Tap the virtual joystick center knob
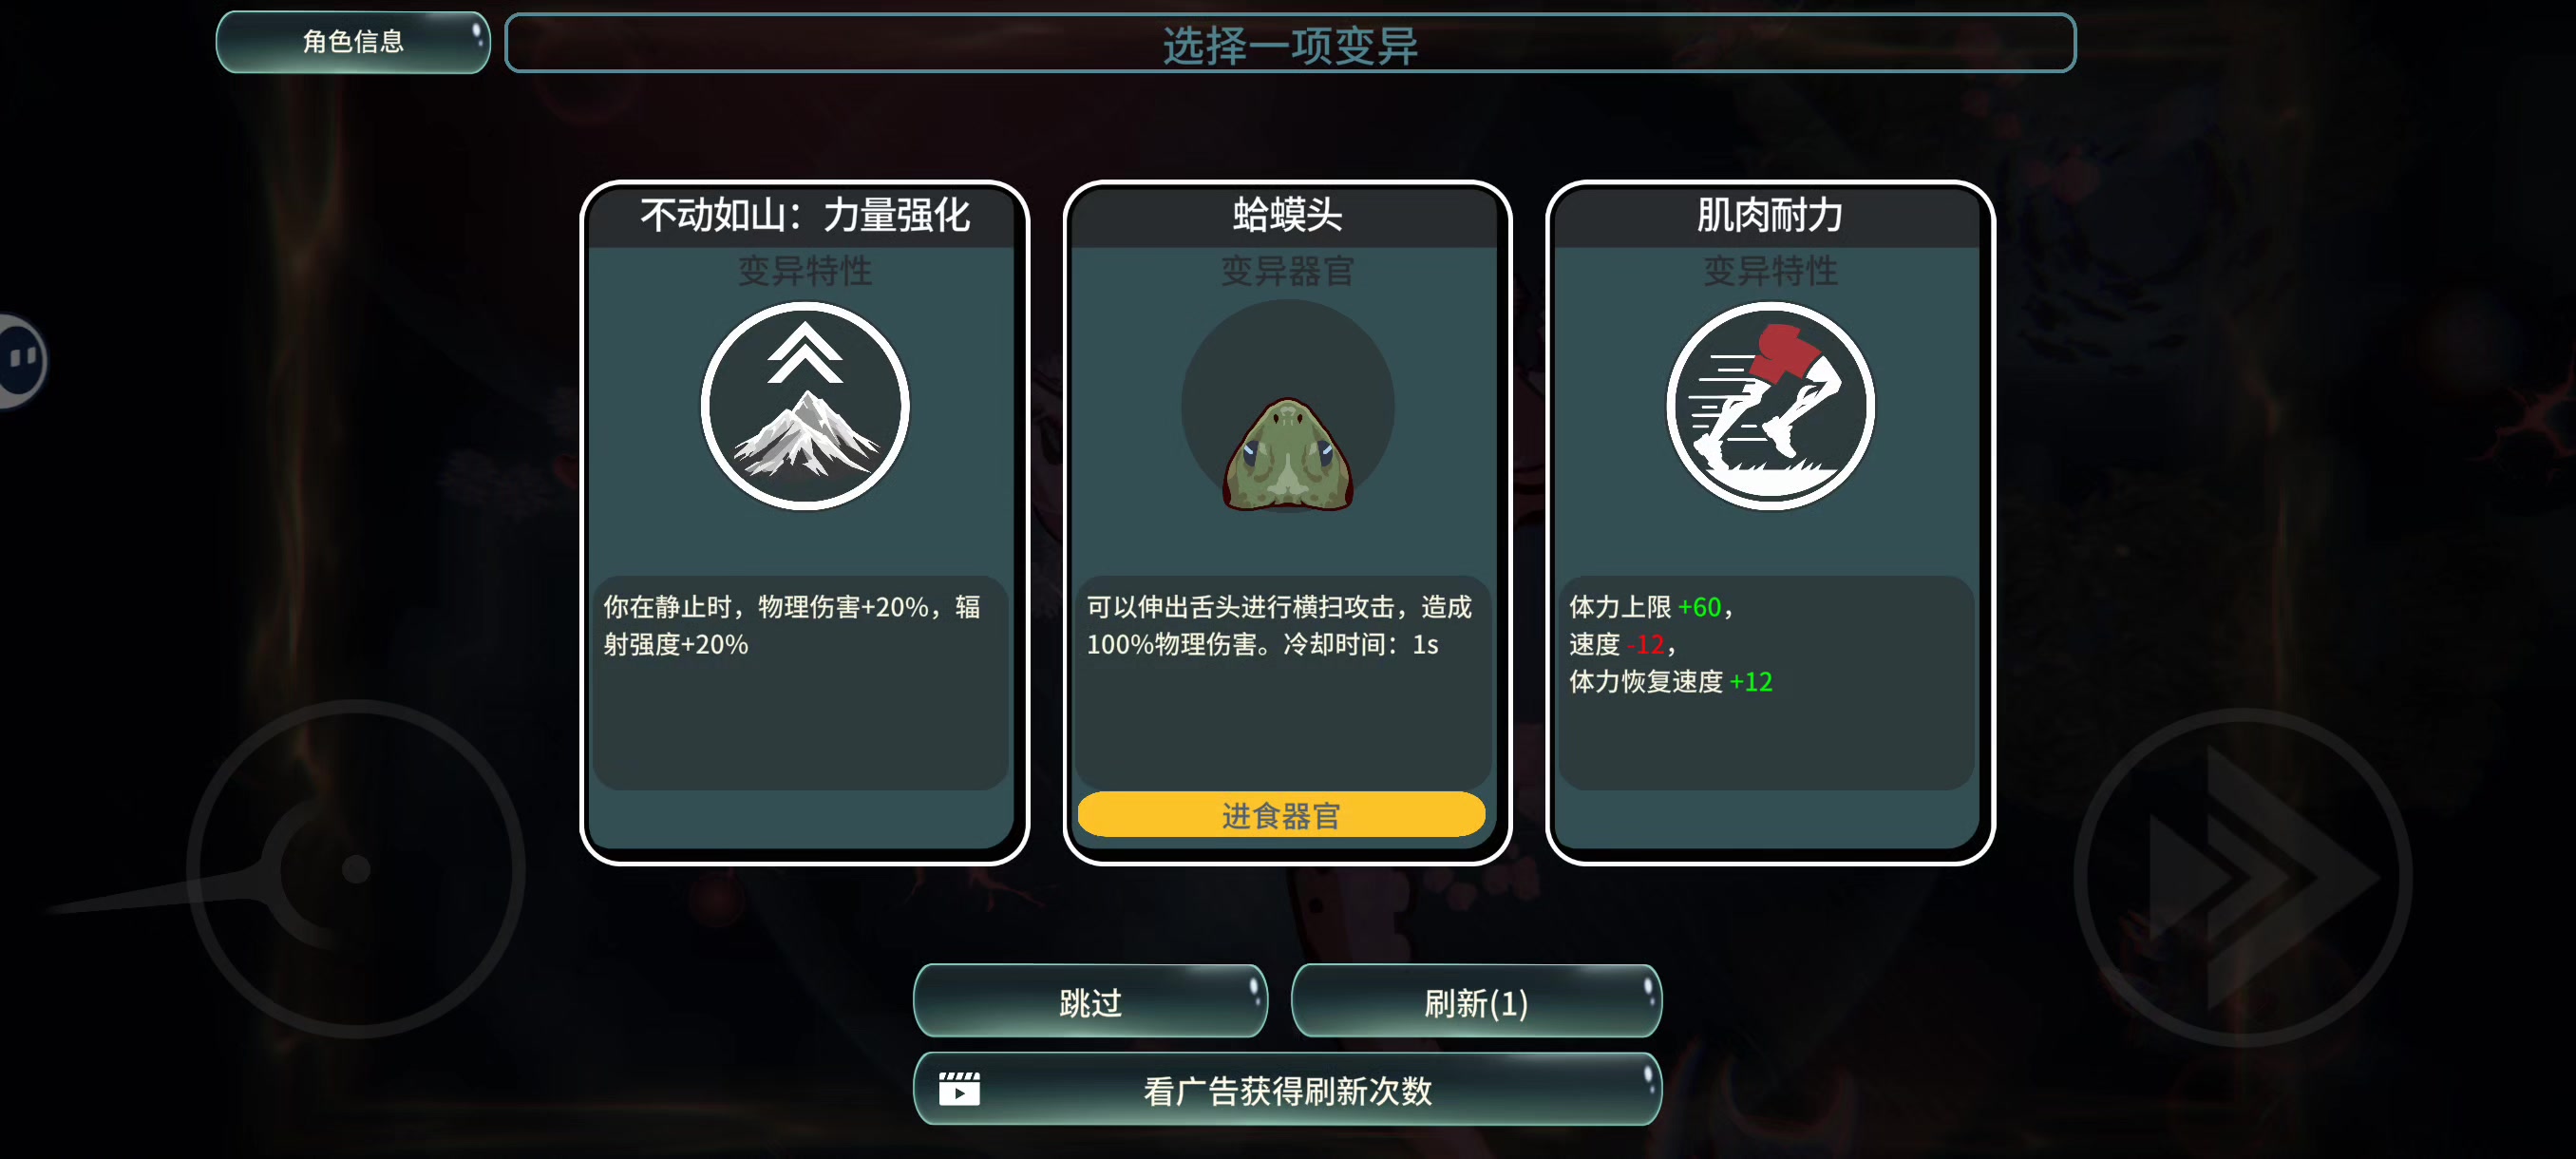The height and width of the screenshot is (1159, 2576). (x=356, y=868)
